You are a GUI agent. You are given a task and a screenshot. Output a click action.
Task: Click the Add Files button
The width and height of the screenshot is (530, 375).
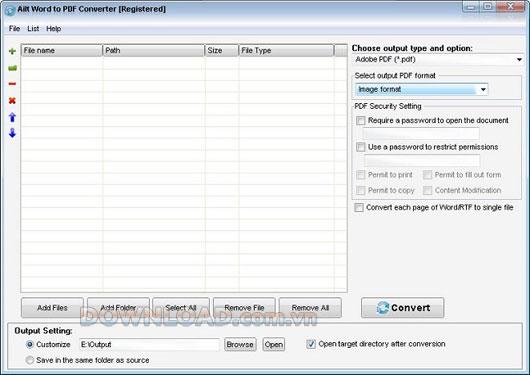pyautogui.click(x=52, y=308)
